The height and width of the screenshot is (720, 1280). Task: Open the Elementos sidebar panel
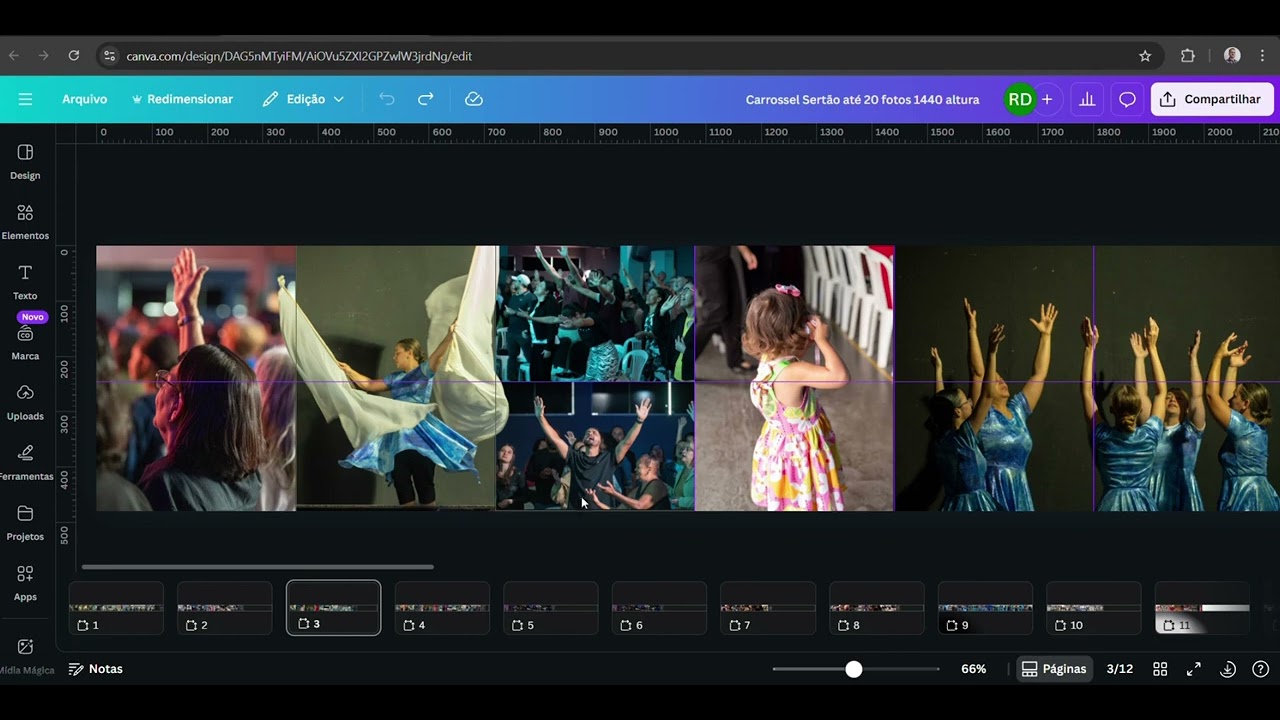pos(25,221)
